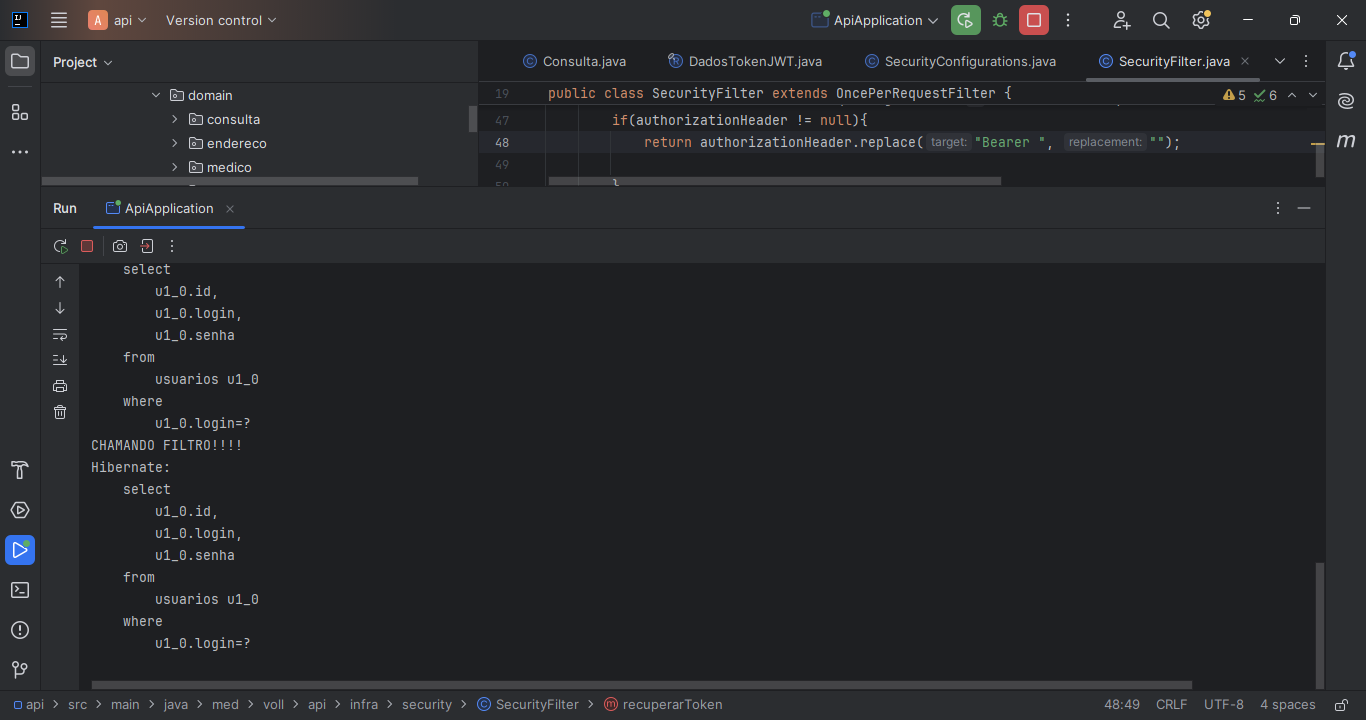Viewport: 1366px width, 720px height.
Task: Clear the console with the trash icon
Action: (x=60, y=412)
